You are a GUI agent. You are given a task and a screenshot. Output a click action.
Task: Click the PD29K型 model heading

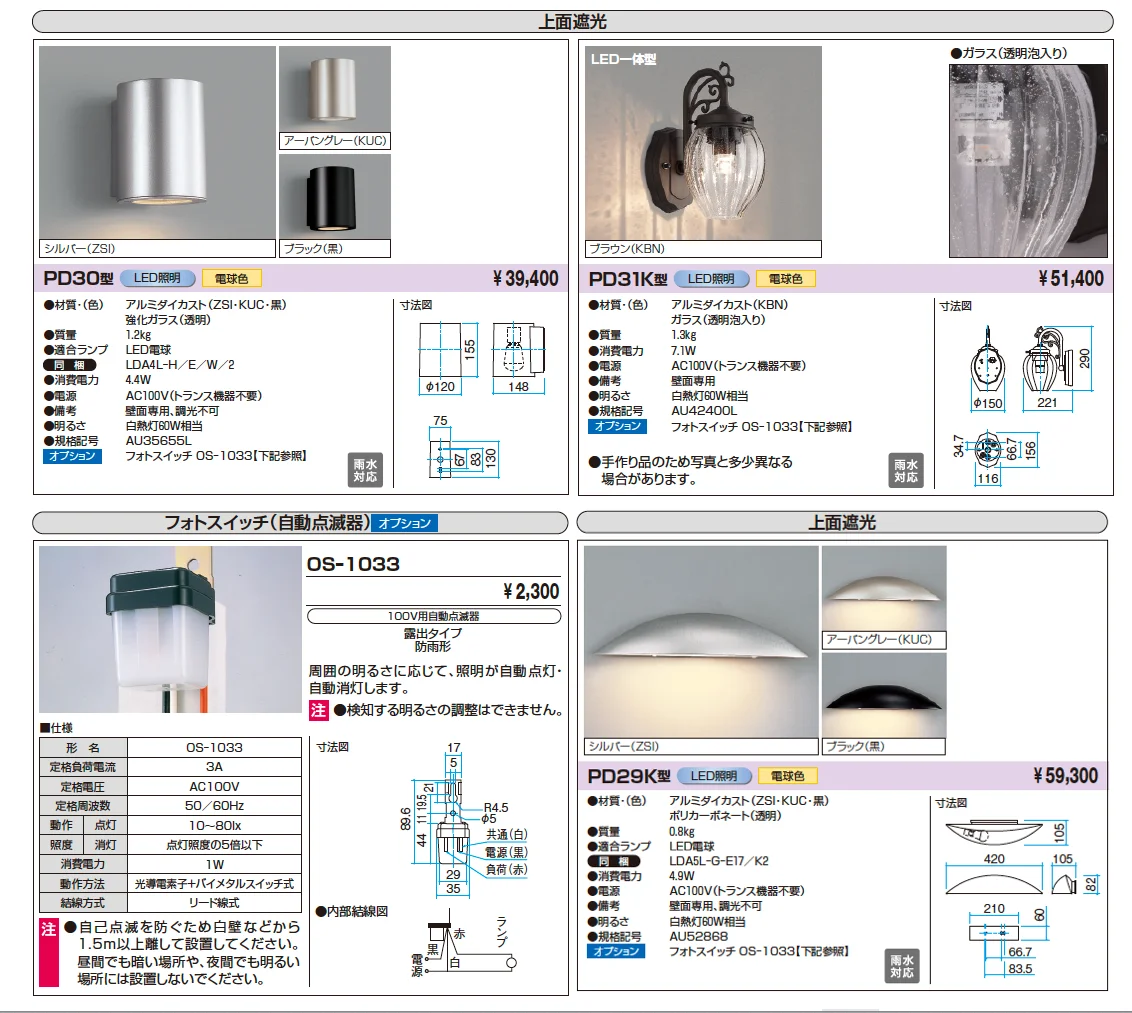click(629, 776)
